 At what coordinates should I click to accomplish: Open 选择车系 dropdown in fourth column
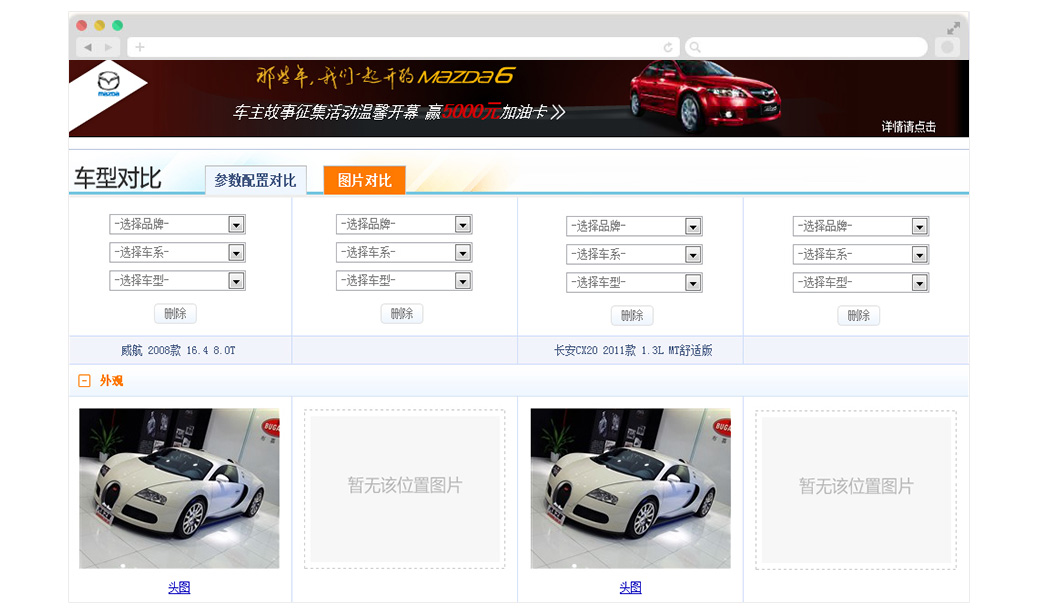[861, 254]
